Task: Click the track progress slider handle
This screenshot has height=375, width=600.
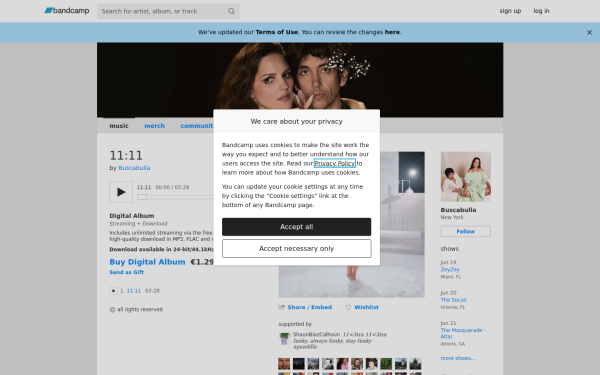Action: click(142, 197)
